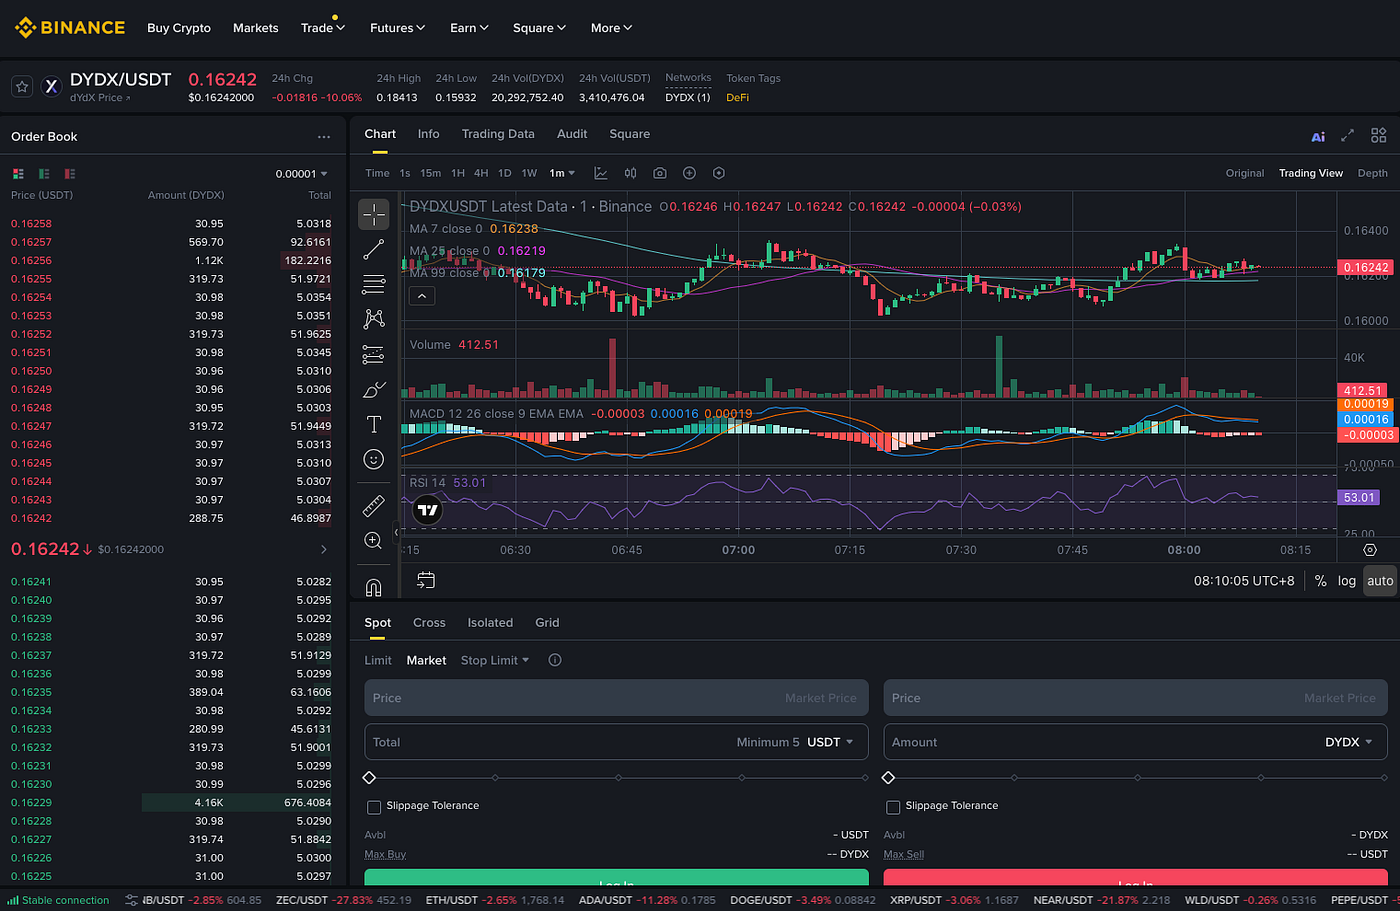This screenshot has width=1400, height=911.
Task: Toggle auto scale on chart
Action: click(x=1380, y=581)
